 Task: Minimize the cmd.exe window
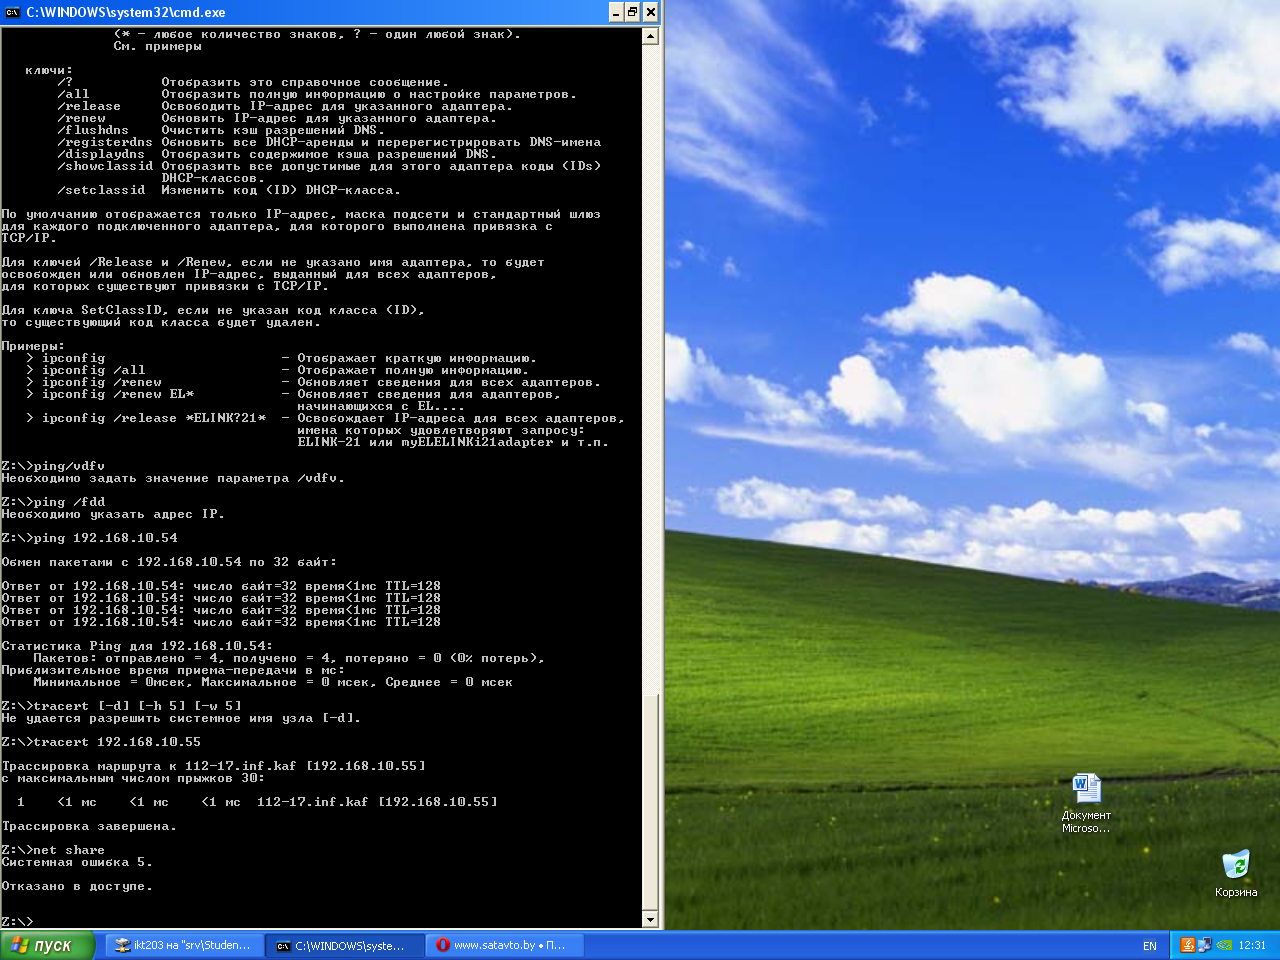[616, 12]
